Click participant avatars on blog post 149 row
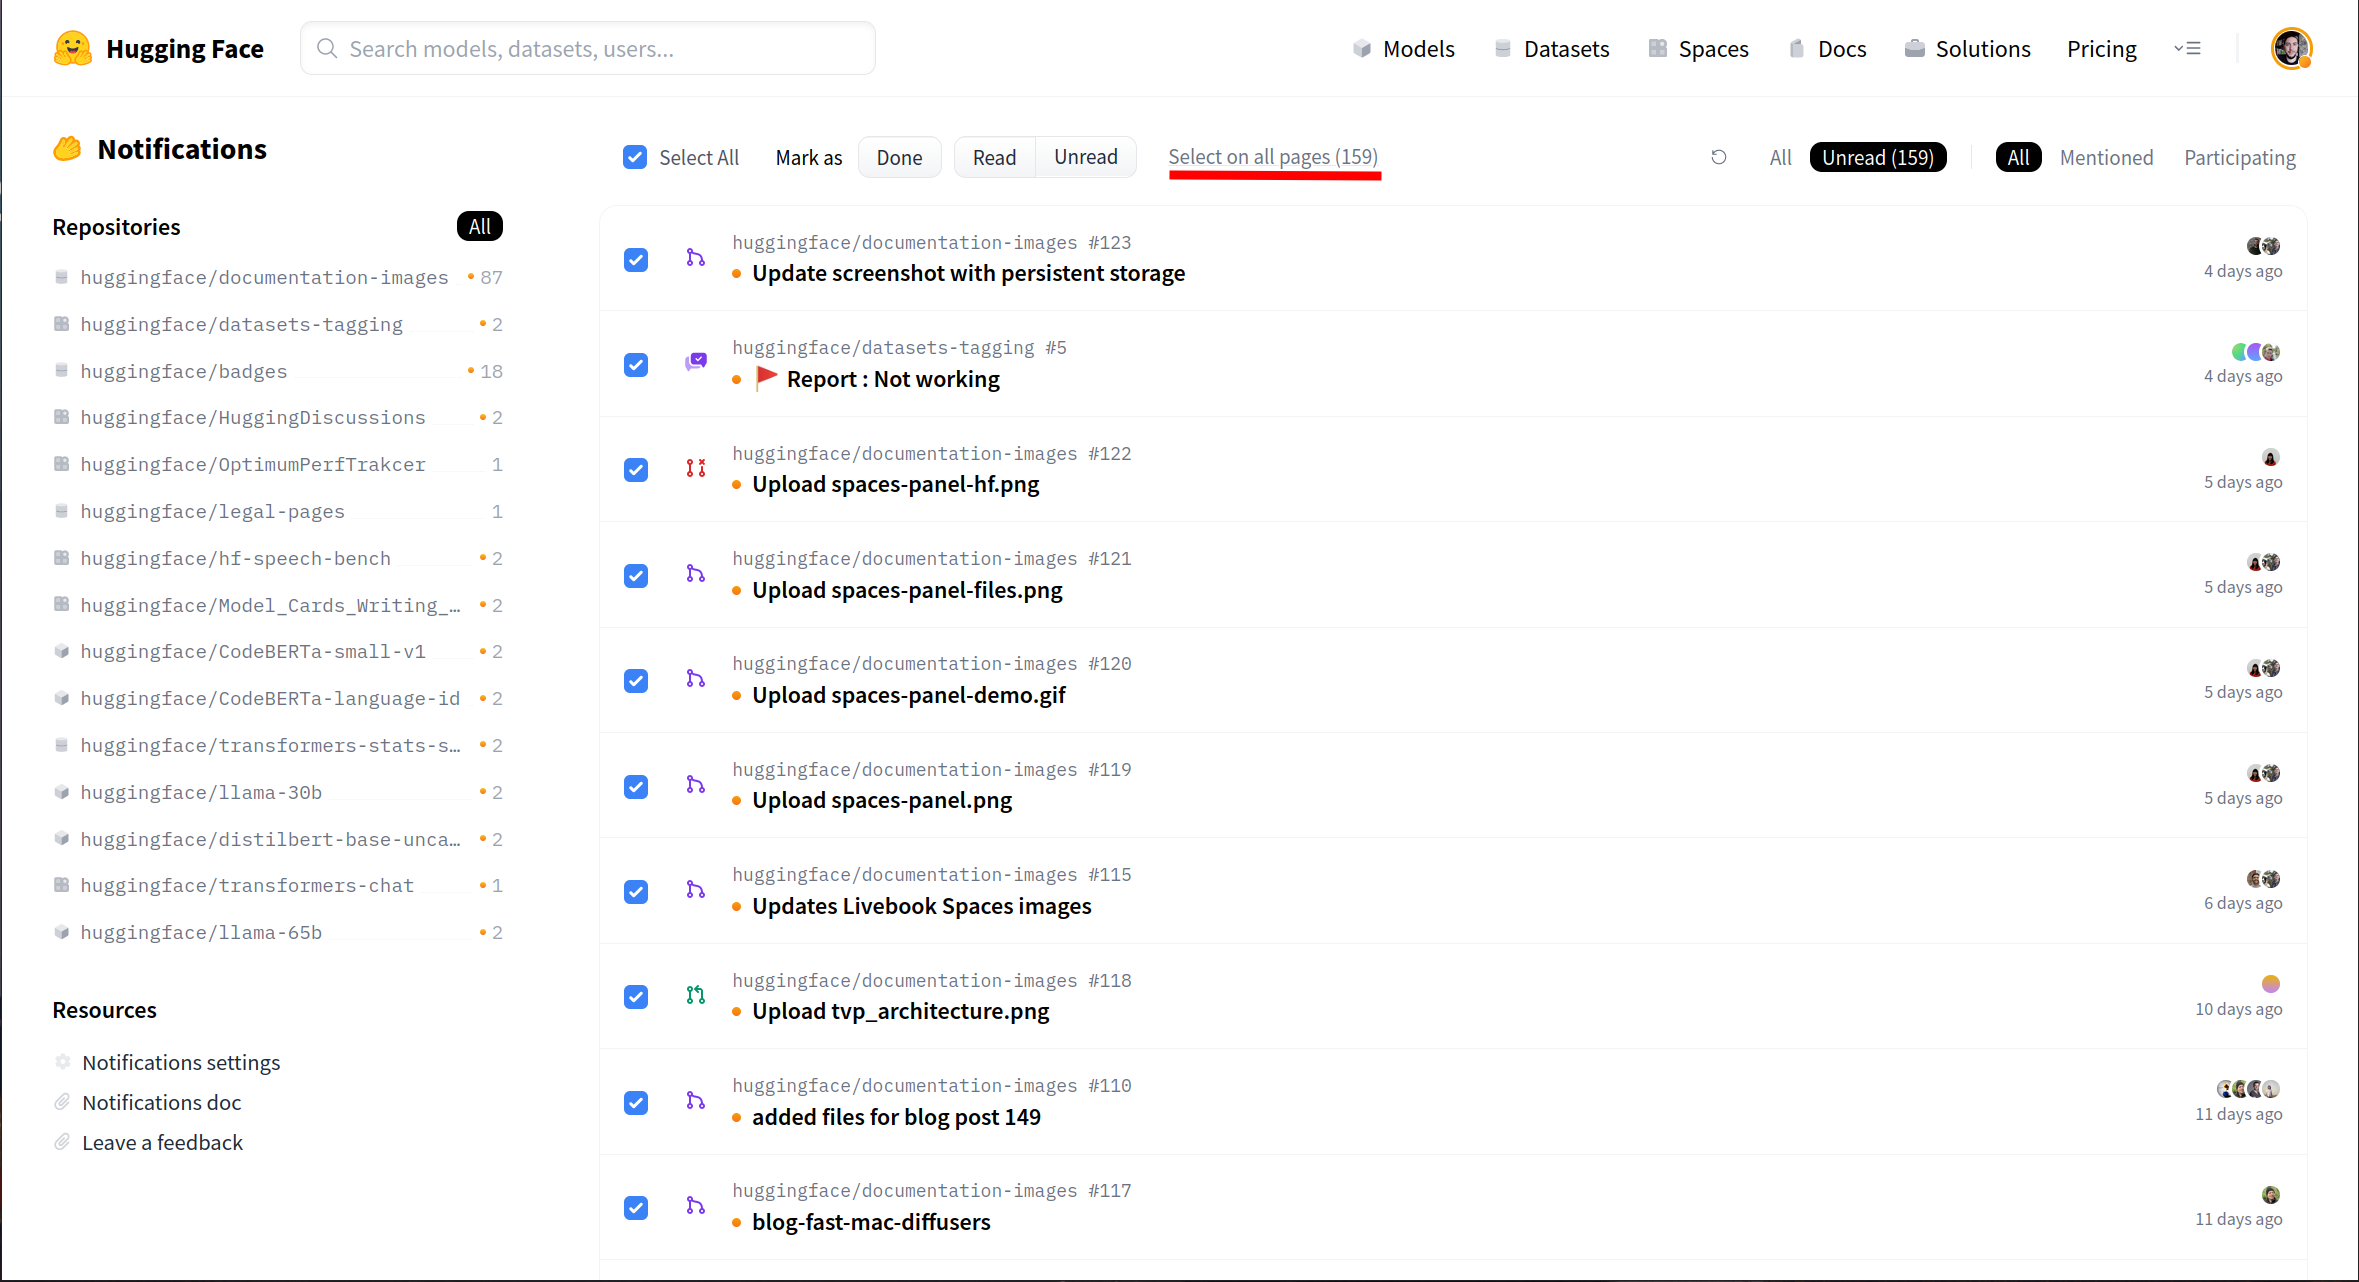The height and width of the screenshot is (1282, 2359). tap(2247, 1089)
